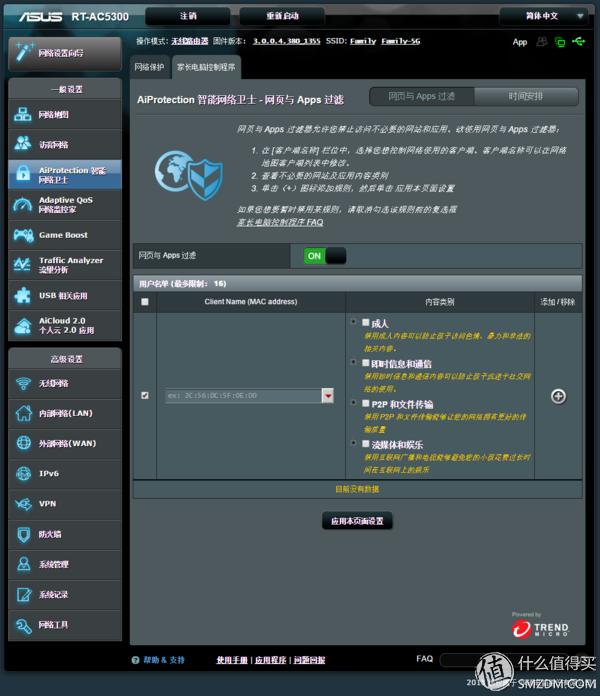The width and height of the screenshot is (600, 696).
Task: Click the green network status icon
Action: click(560, 42)
